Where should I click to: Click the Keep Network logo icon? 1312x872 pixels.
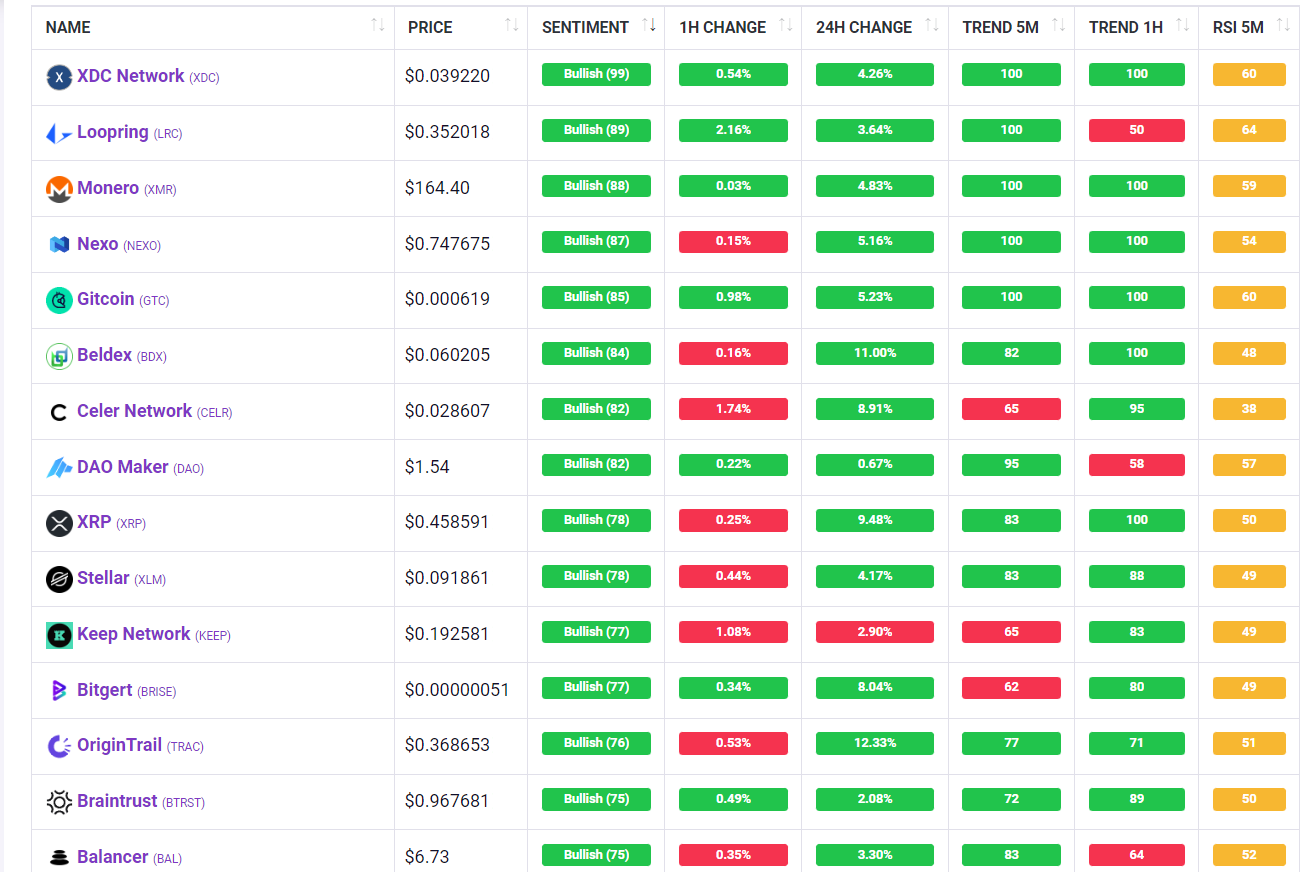pos(59,635)
